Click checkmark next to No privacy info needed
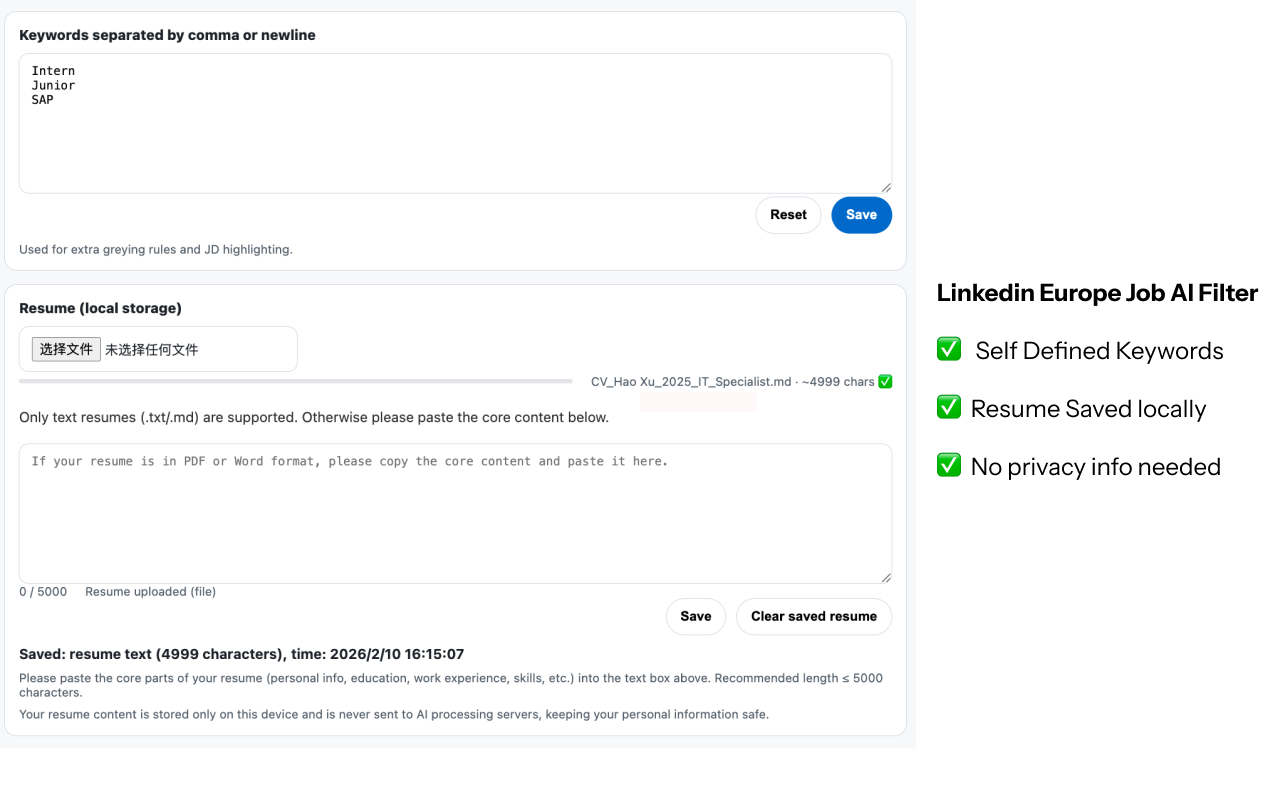This screenshot has width=1280, height=800. click(x=948, y=465)
